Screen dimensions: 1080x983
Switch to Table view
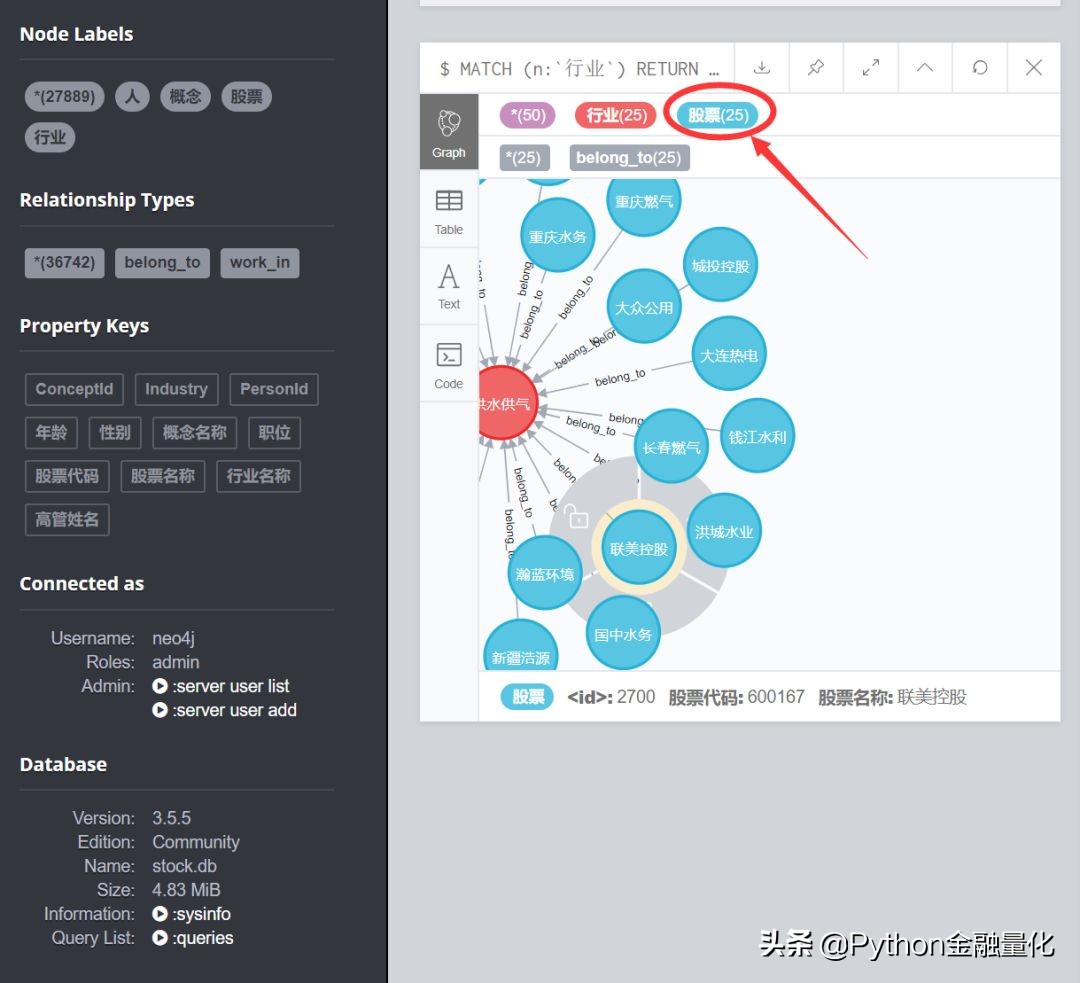[448, 211]
